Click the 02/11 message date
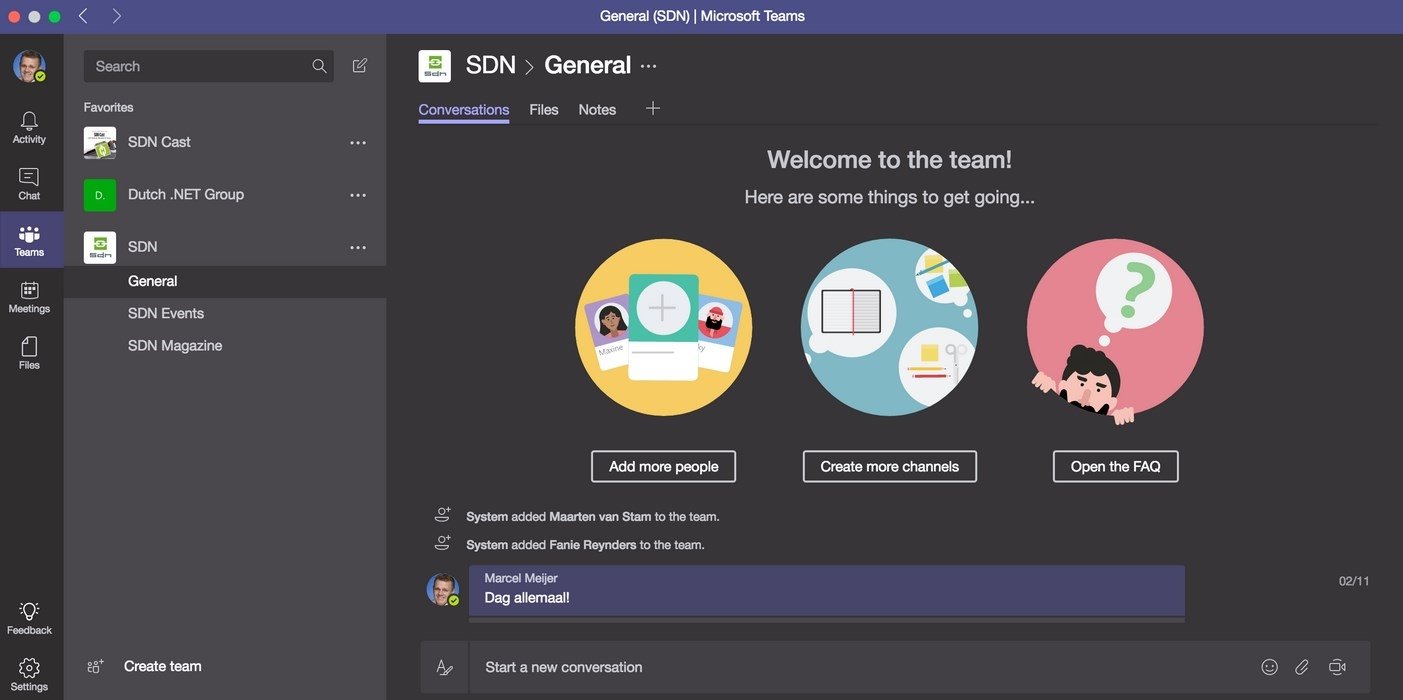Image resolution: width=1403 pixels, height=700 pixels. click(1354, 581)
